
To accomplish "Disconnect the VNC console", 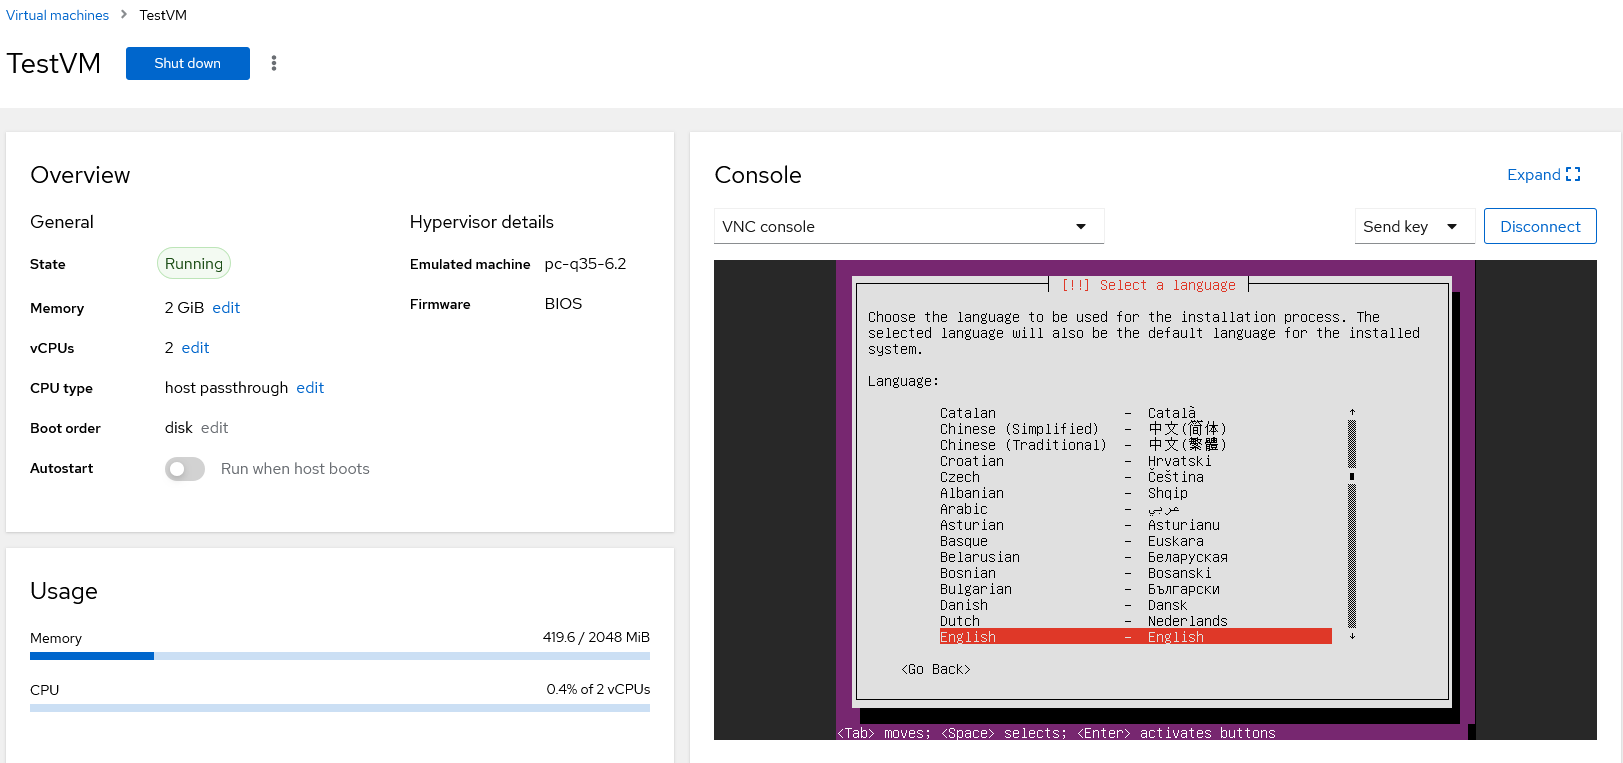I will 1539,226.
